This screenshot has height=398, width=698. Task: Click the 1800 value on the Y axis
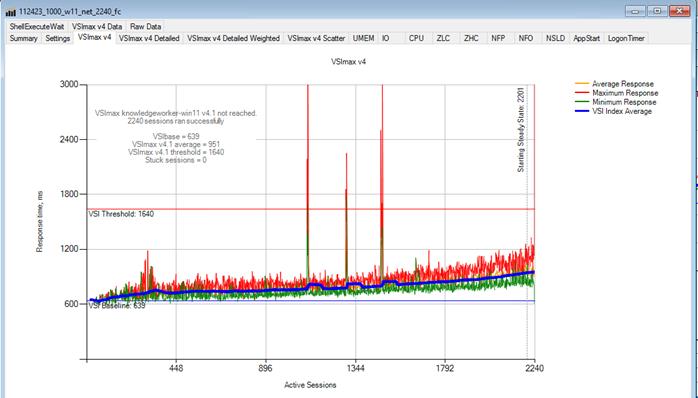[69, 194]
